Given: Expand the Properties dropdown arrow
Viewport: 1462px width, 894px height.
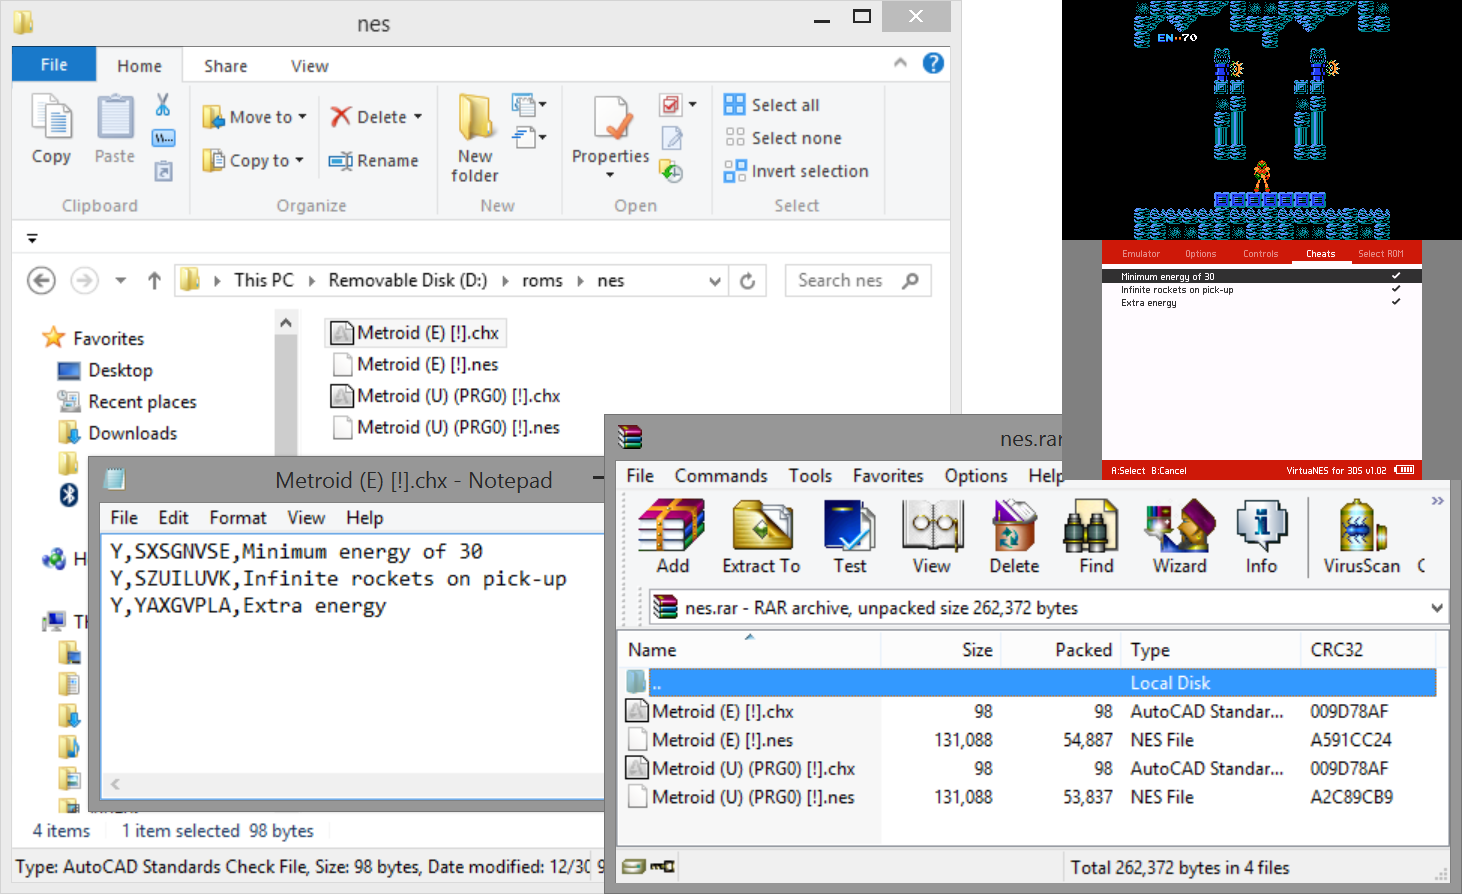Looking at the screenshot, I should 610,176.
